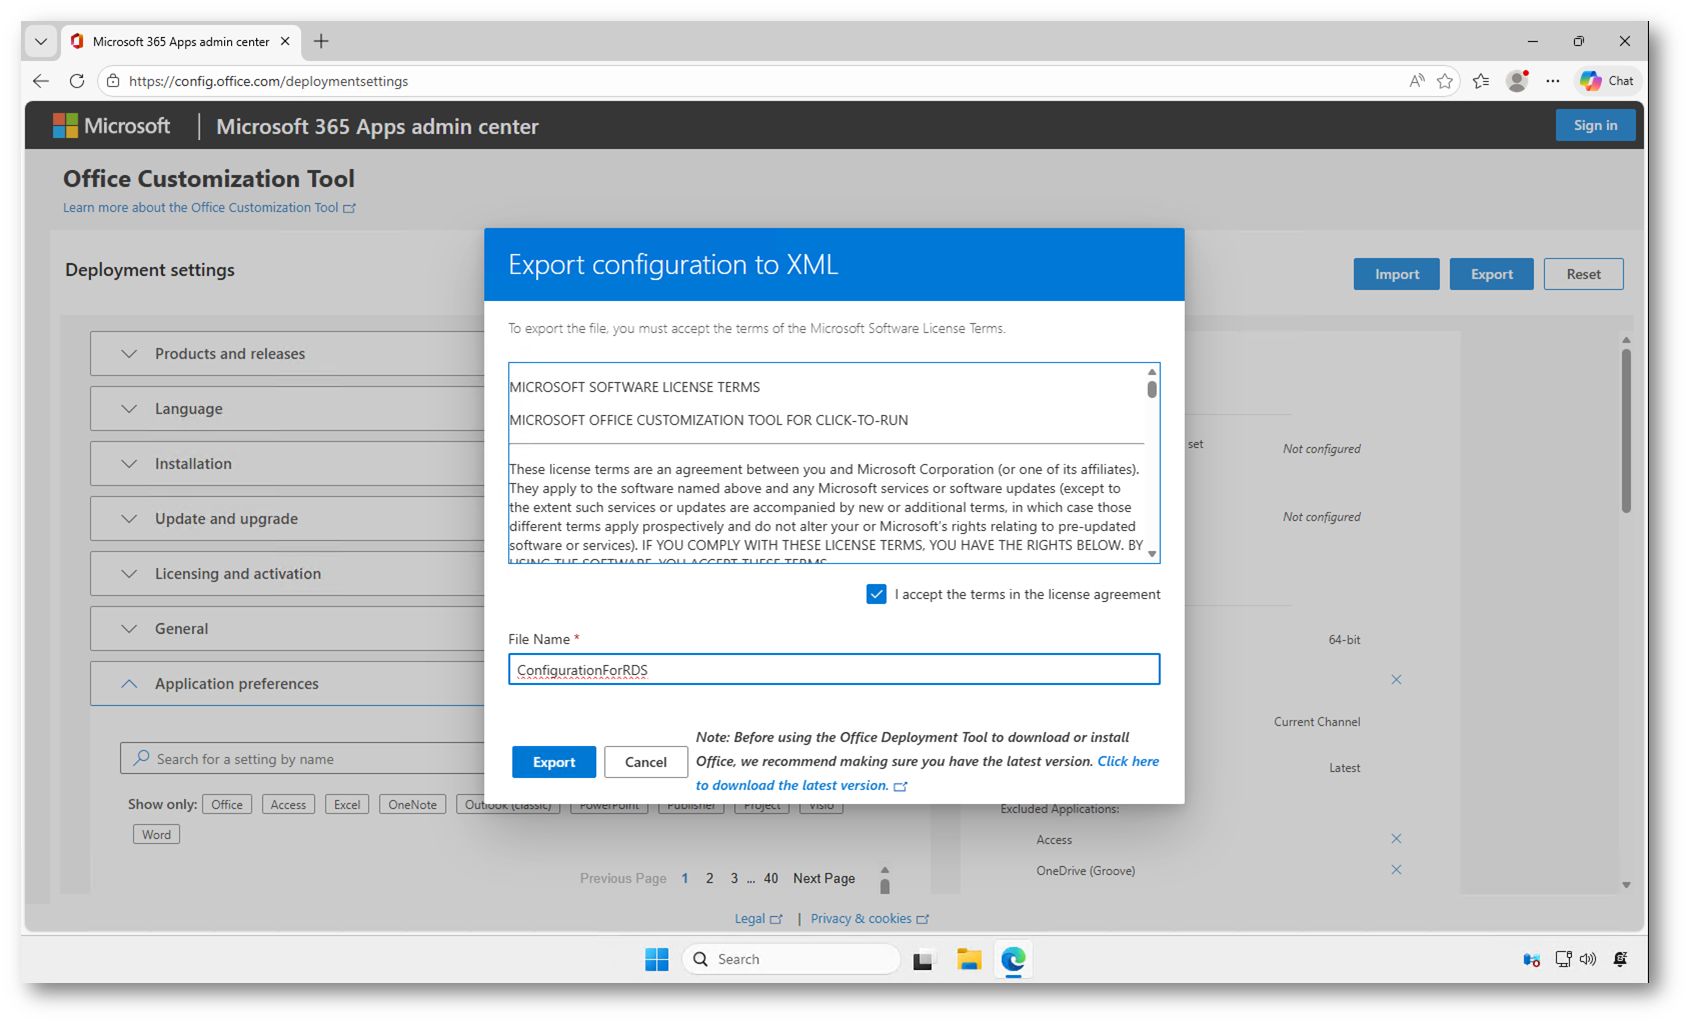This screenshot has height=1025, width=1691.
Task: Open the notifications bell in the tray
Action: pyautogui.click(x=1621, y=959)
